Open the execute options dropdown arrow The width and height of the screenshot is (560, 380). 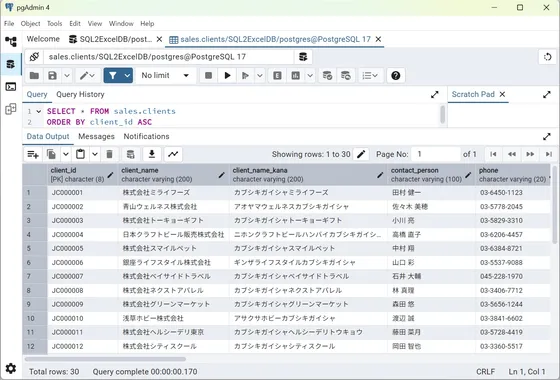pyautogui.click(x=260, y=75)
